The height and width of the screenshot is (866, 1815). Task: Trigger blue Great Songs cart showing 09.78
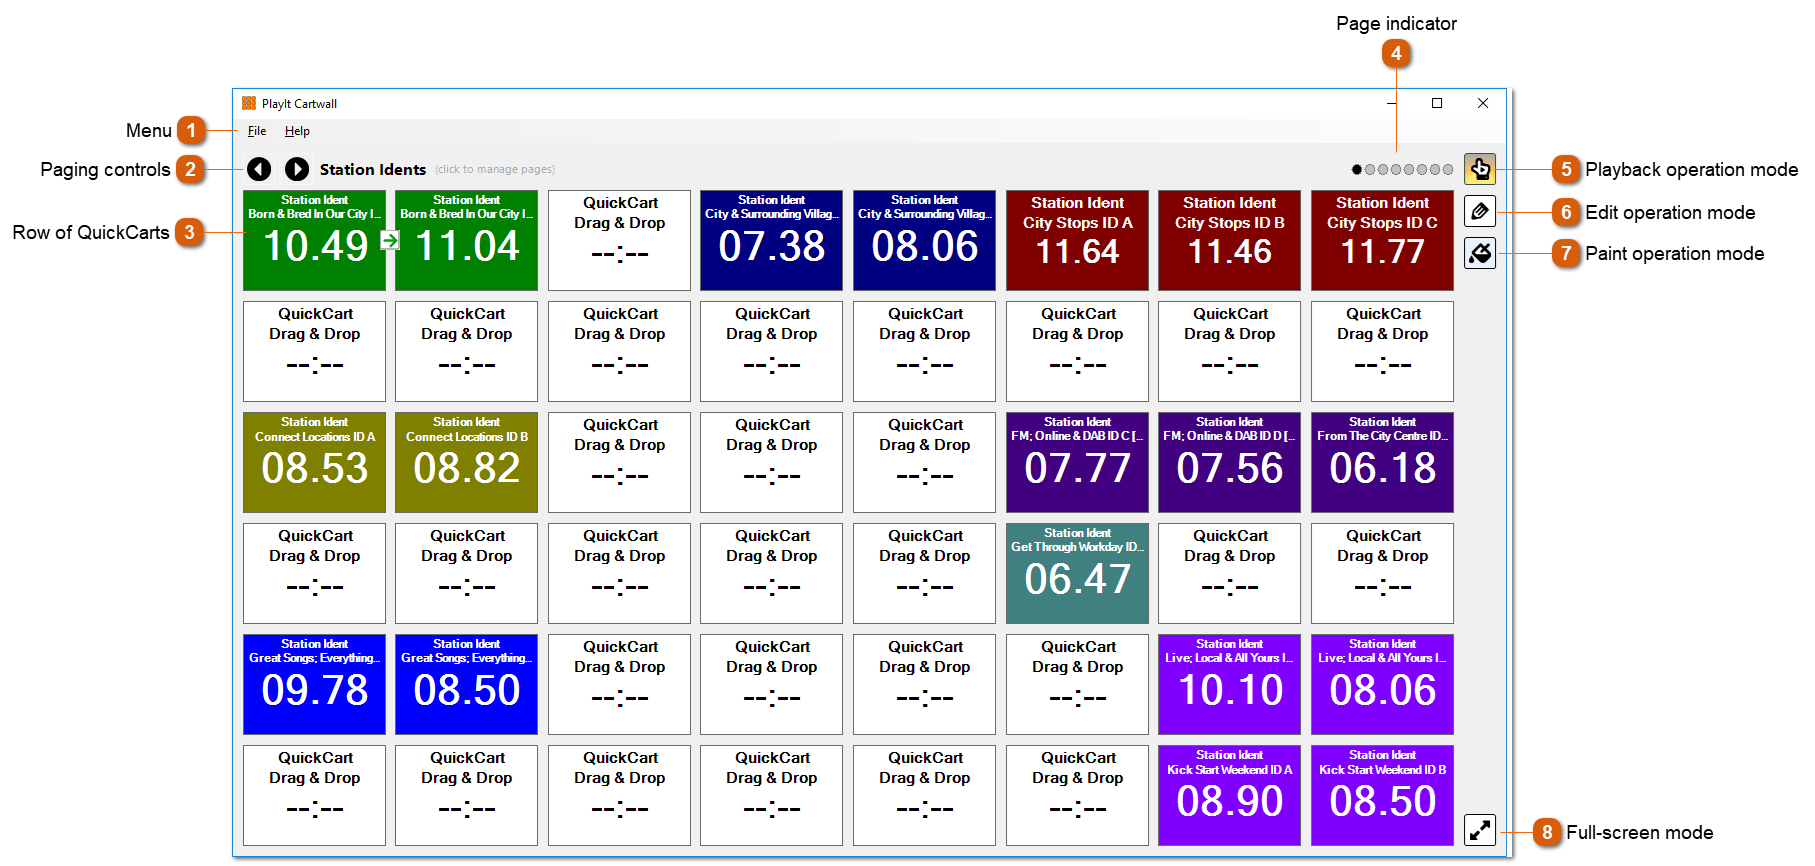(314, 685)
